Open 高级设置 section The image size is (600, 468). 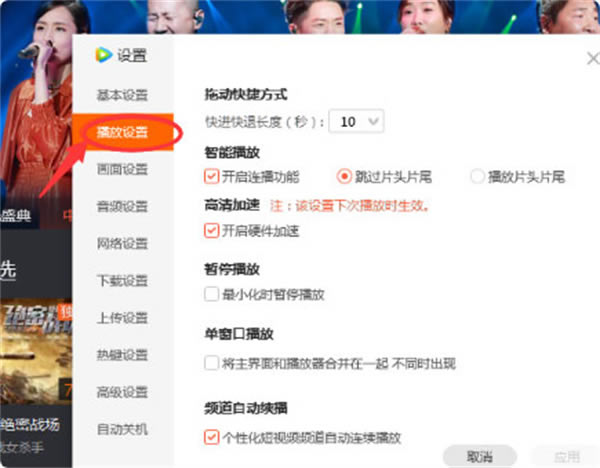122,392
